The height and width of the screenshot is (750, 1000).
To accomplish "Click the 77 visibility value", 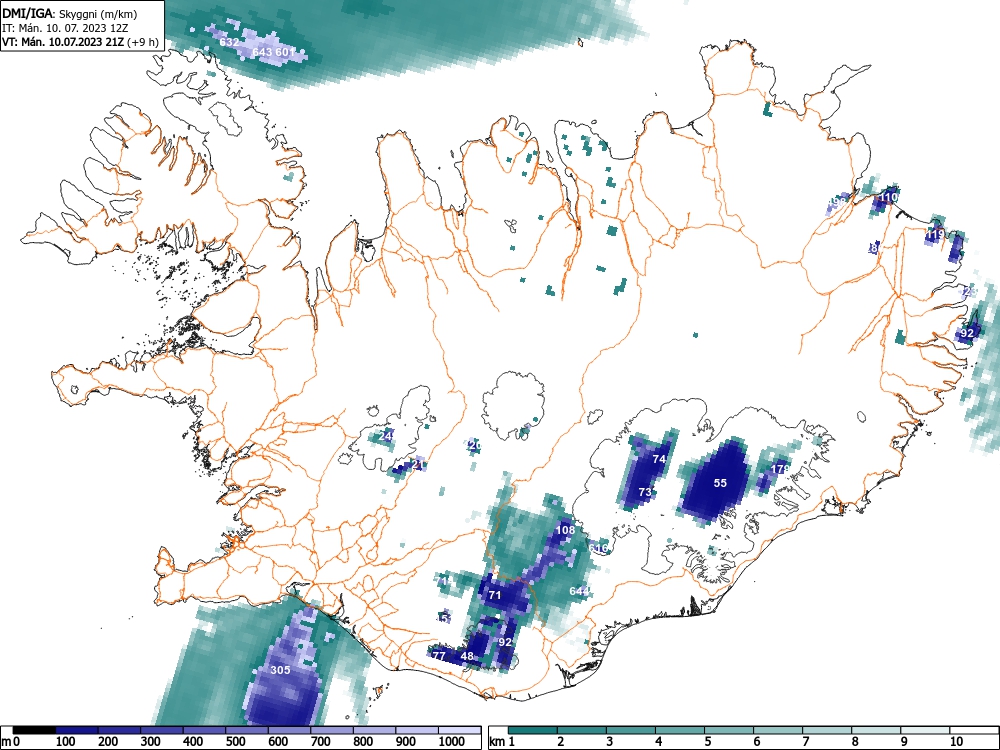I will 439,656.
